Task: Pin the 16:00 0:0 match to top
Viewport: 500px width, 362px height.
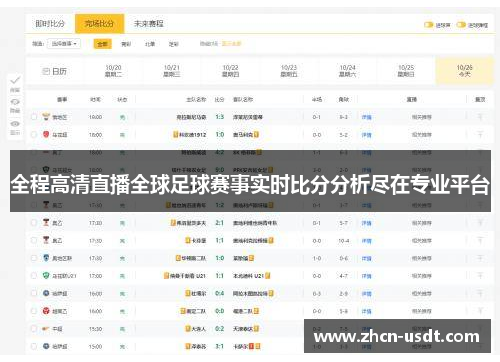Action: coord(480,311)
